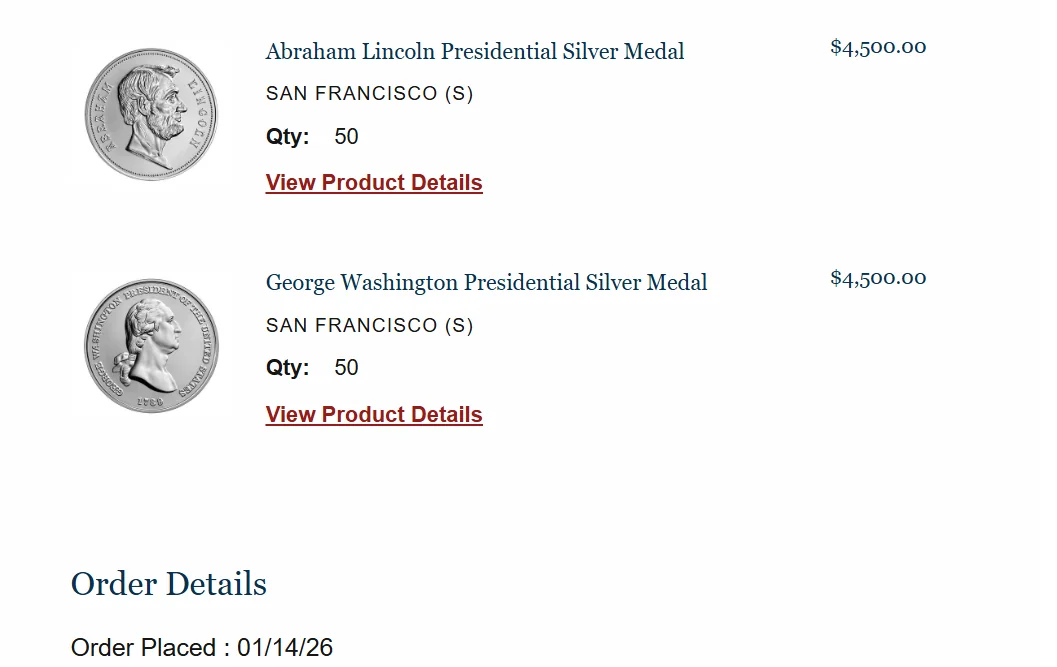This screenshot has width=1057, height=667.
Task: Click the Order Placed label
Action: [x=143, y=648]
